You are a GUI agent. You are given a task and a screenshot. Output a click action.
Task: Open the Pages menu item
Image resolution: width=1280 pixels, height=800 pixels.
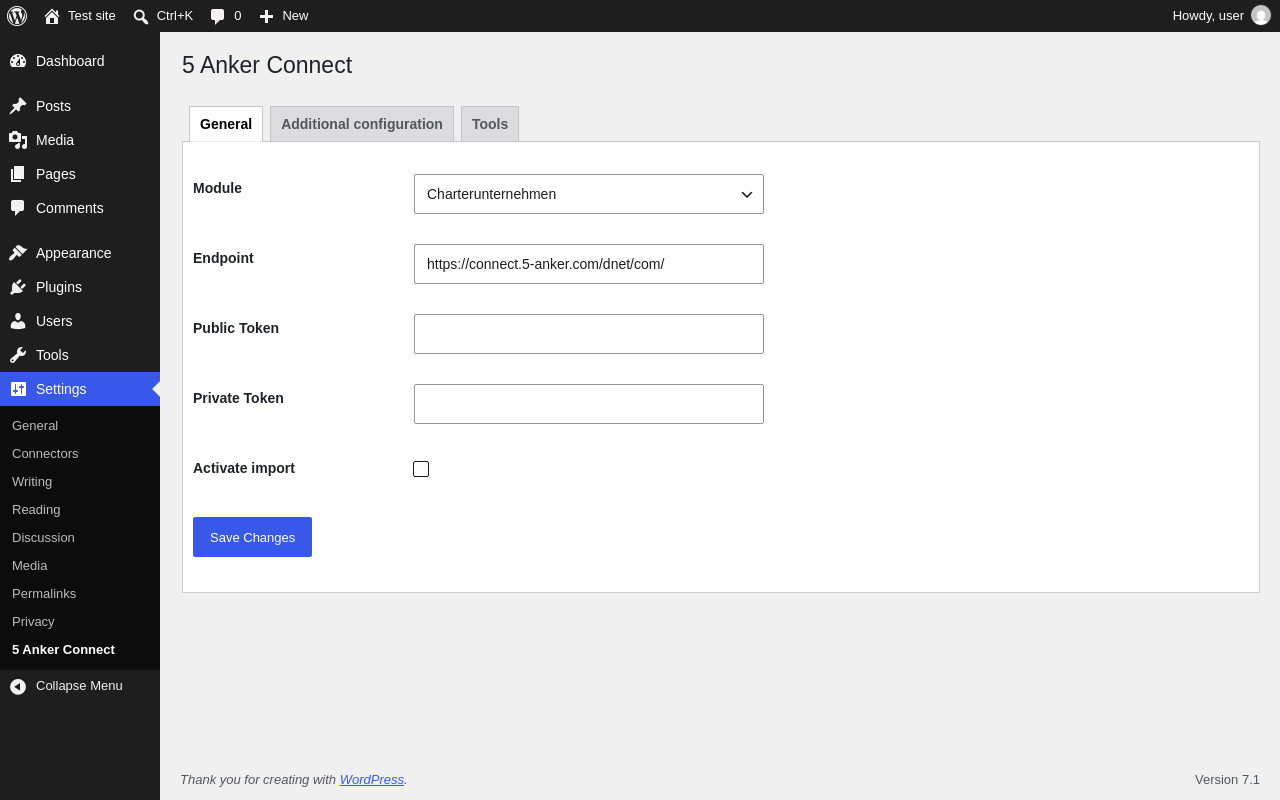click(80, 174)
